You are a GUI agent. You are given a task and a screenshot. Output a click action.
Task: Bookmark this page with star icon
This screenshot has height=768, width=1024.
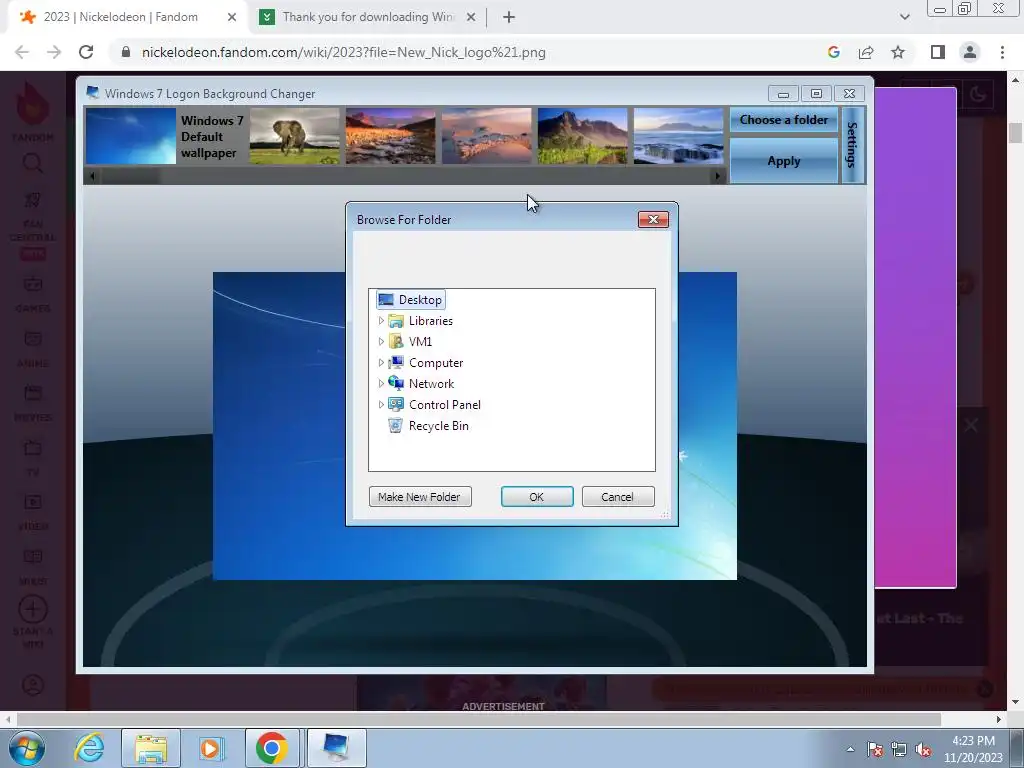point(898,53)
